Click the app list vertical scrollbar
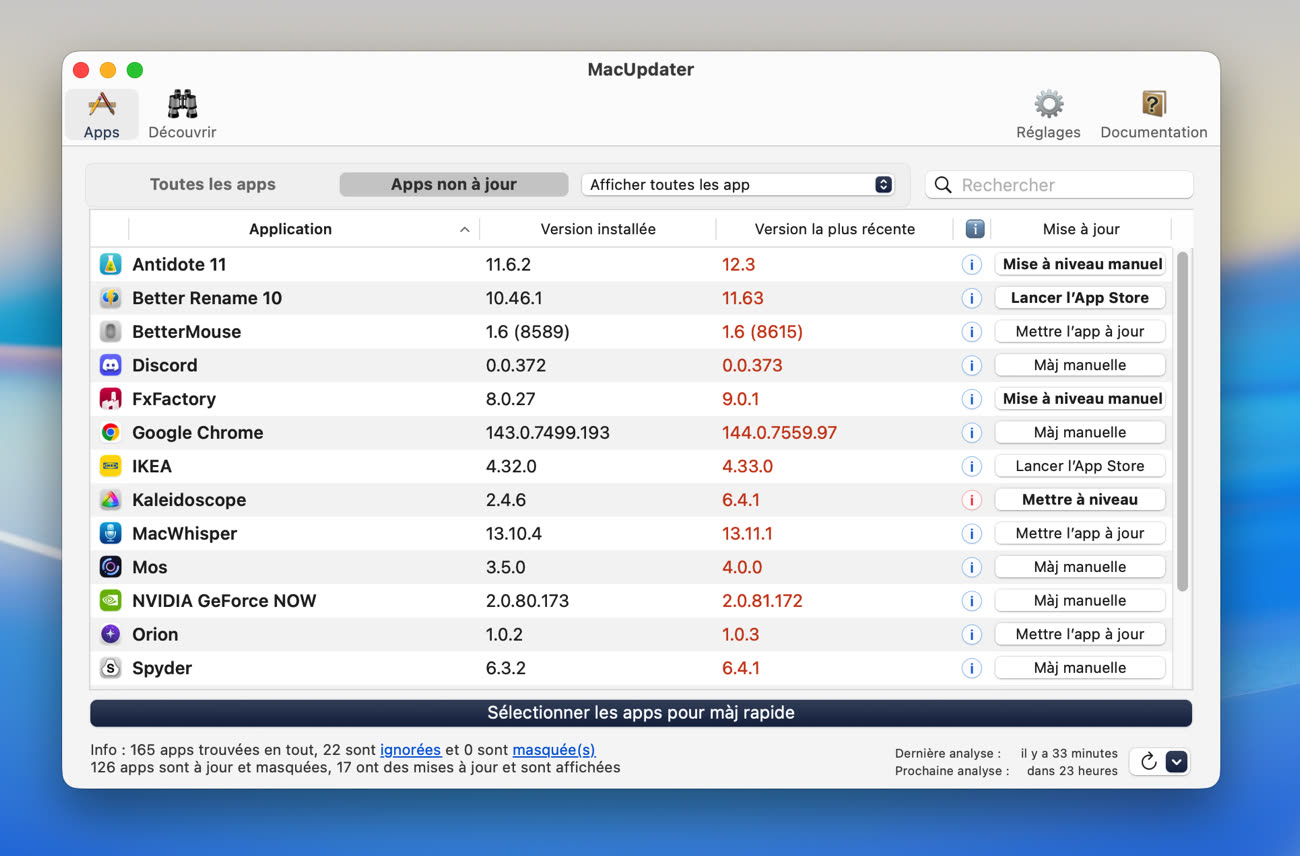1300x856 pixels. tap(1182, 420)
